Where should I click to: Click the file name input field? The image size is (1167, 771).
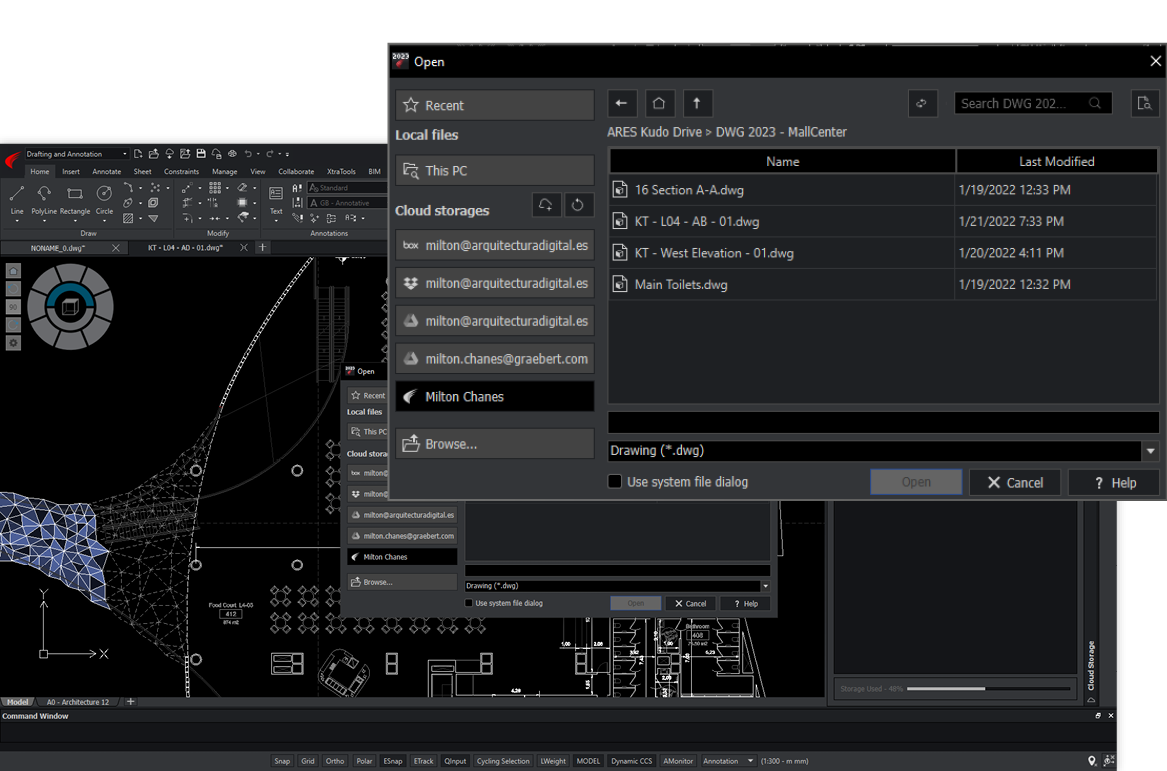(883, 423)
